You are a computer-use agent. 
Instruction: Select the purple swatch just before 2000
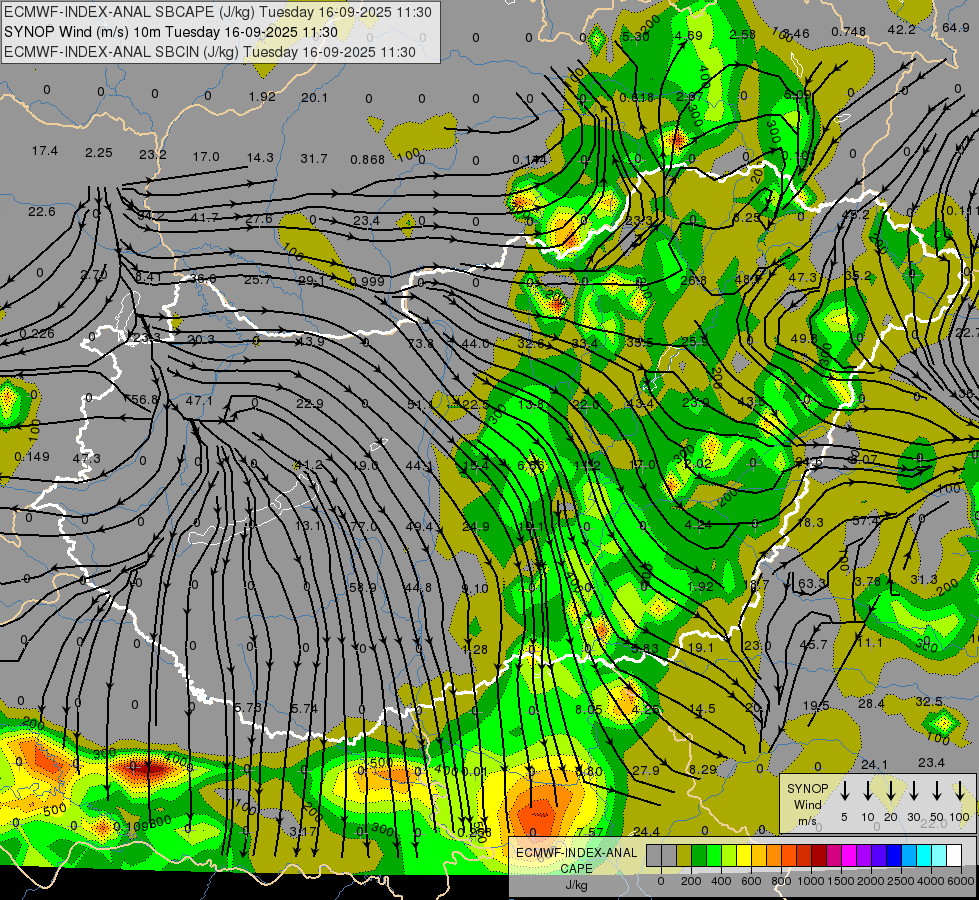(863, 856)
